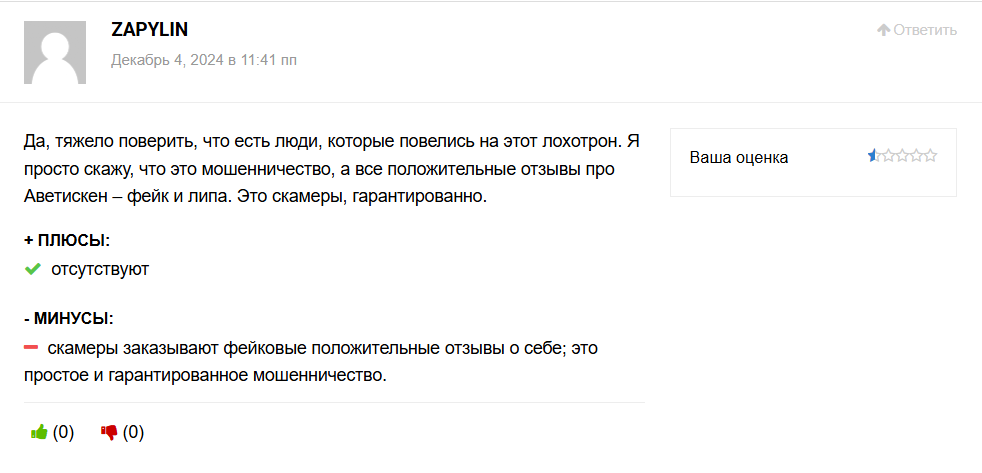The height and width of the screenshot is (473, 982).
Task: Set rating with the fifth star
Action: pos(931,155)
